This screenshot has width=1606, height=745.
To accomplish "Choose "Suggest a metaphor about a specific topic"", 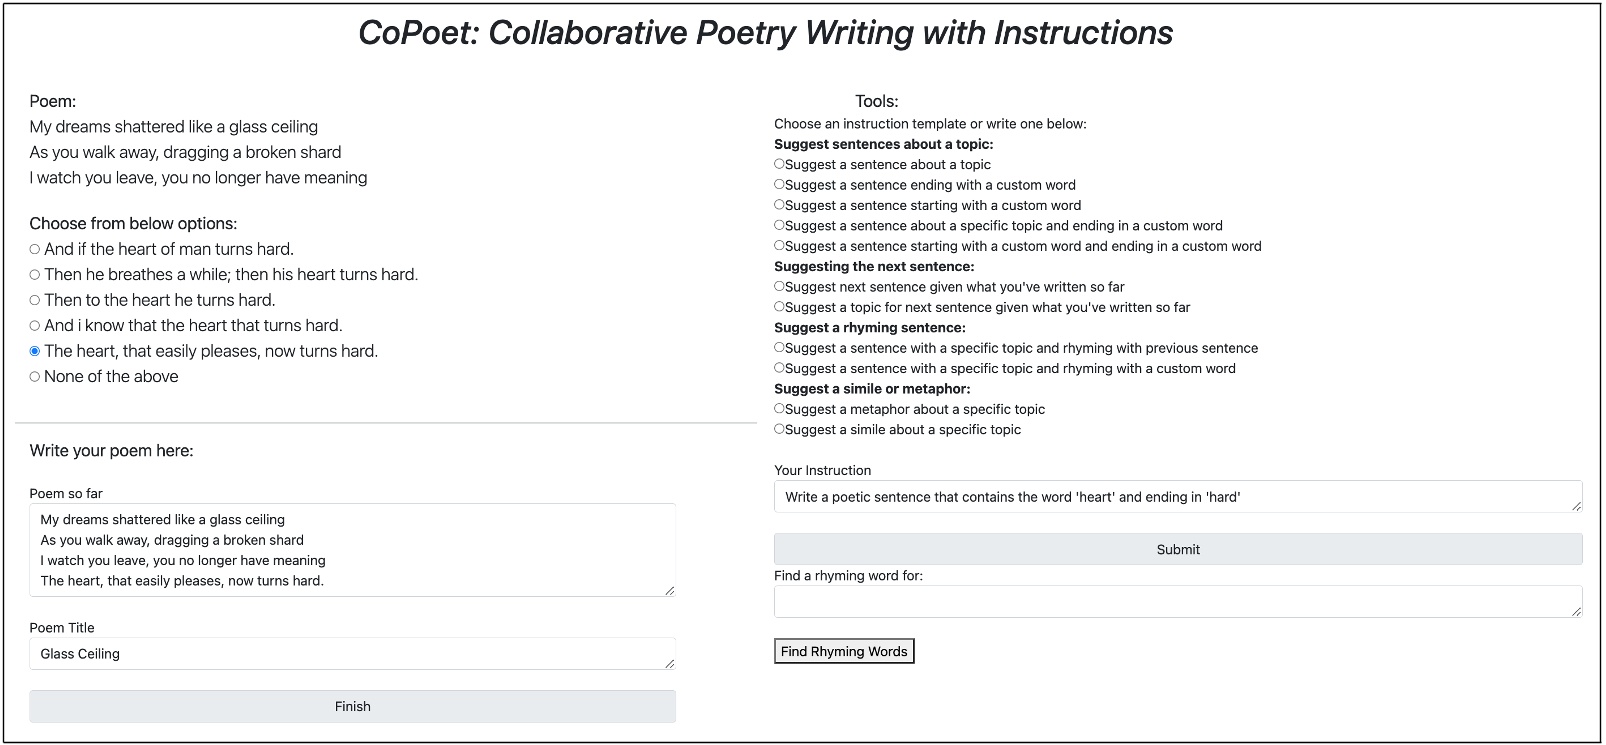I will tap(779, 408).
